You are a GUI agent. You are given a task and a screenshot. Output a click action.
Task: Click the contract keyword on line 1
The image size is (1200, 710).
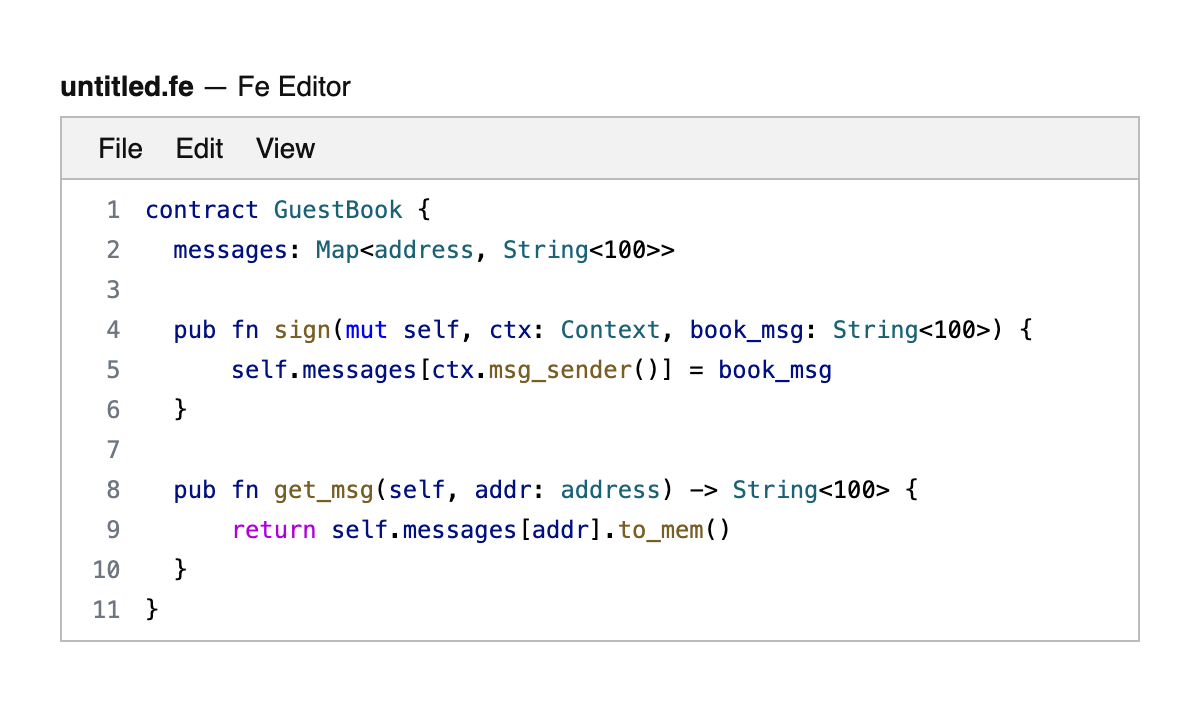click(202, 210)
